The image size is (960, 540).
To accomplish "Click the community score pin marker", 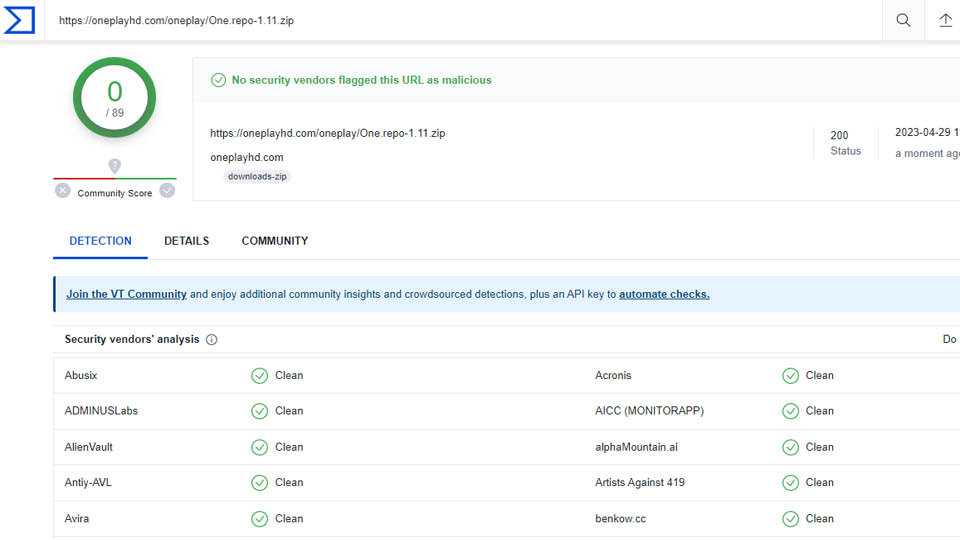I will click(x=114, y=166).
